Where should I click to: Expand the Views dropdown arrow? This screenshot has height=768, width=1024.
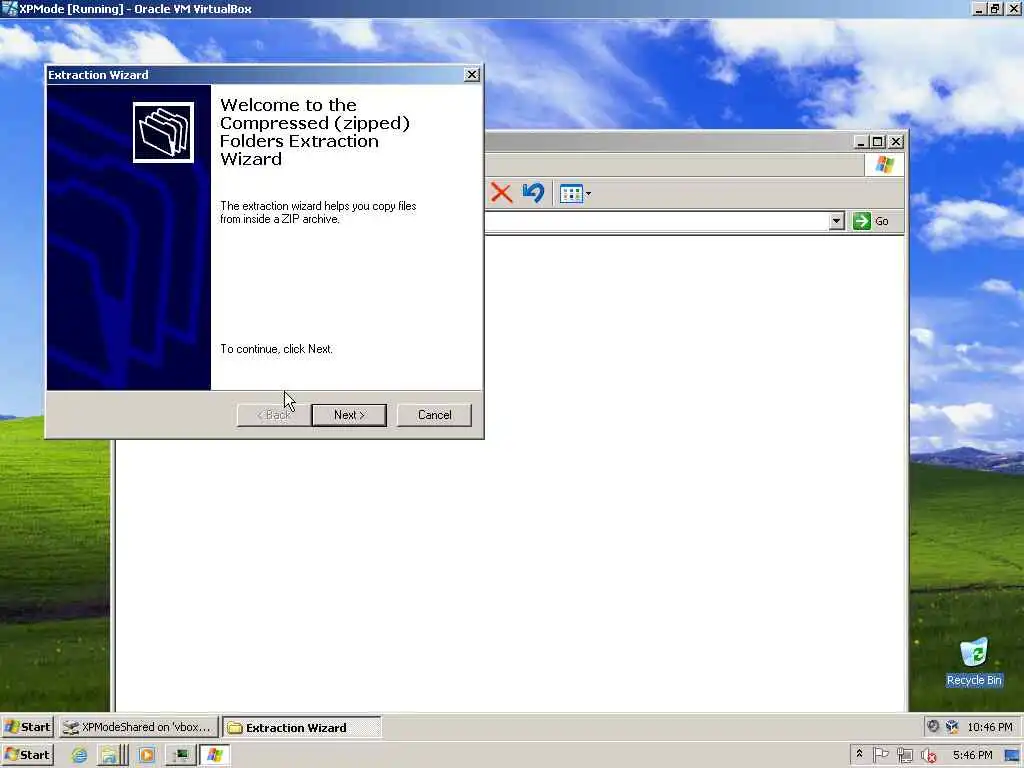pos(588,194)
